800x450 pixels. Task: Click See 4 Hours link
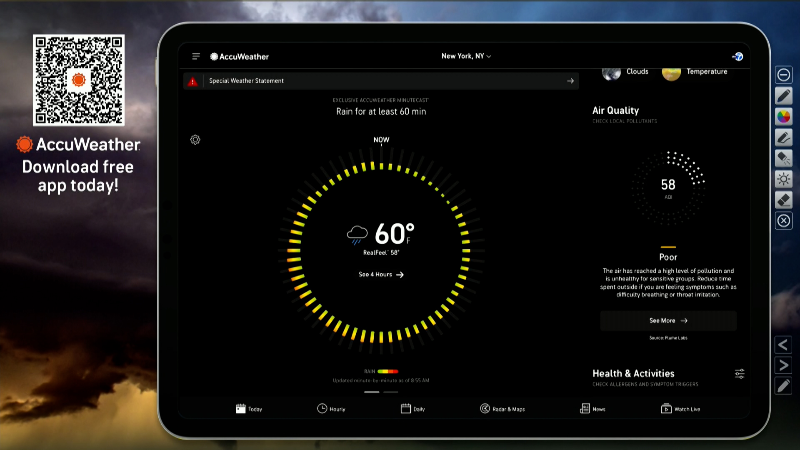(381, 274)
